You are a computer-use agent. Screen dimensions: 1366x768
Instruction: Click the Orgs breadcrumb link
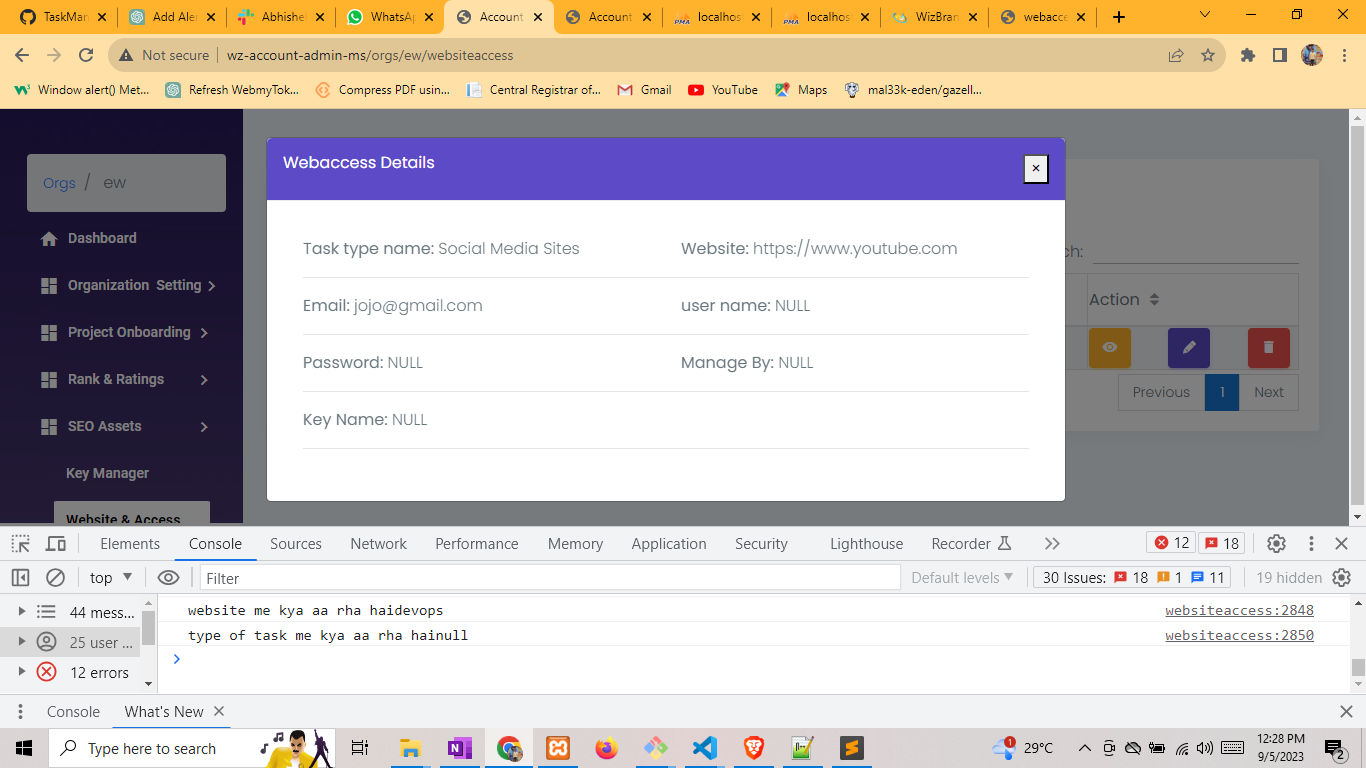tap(59, 183)
